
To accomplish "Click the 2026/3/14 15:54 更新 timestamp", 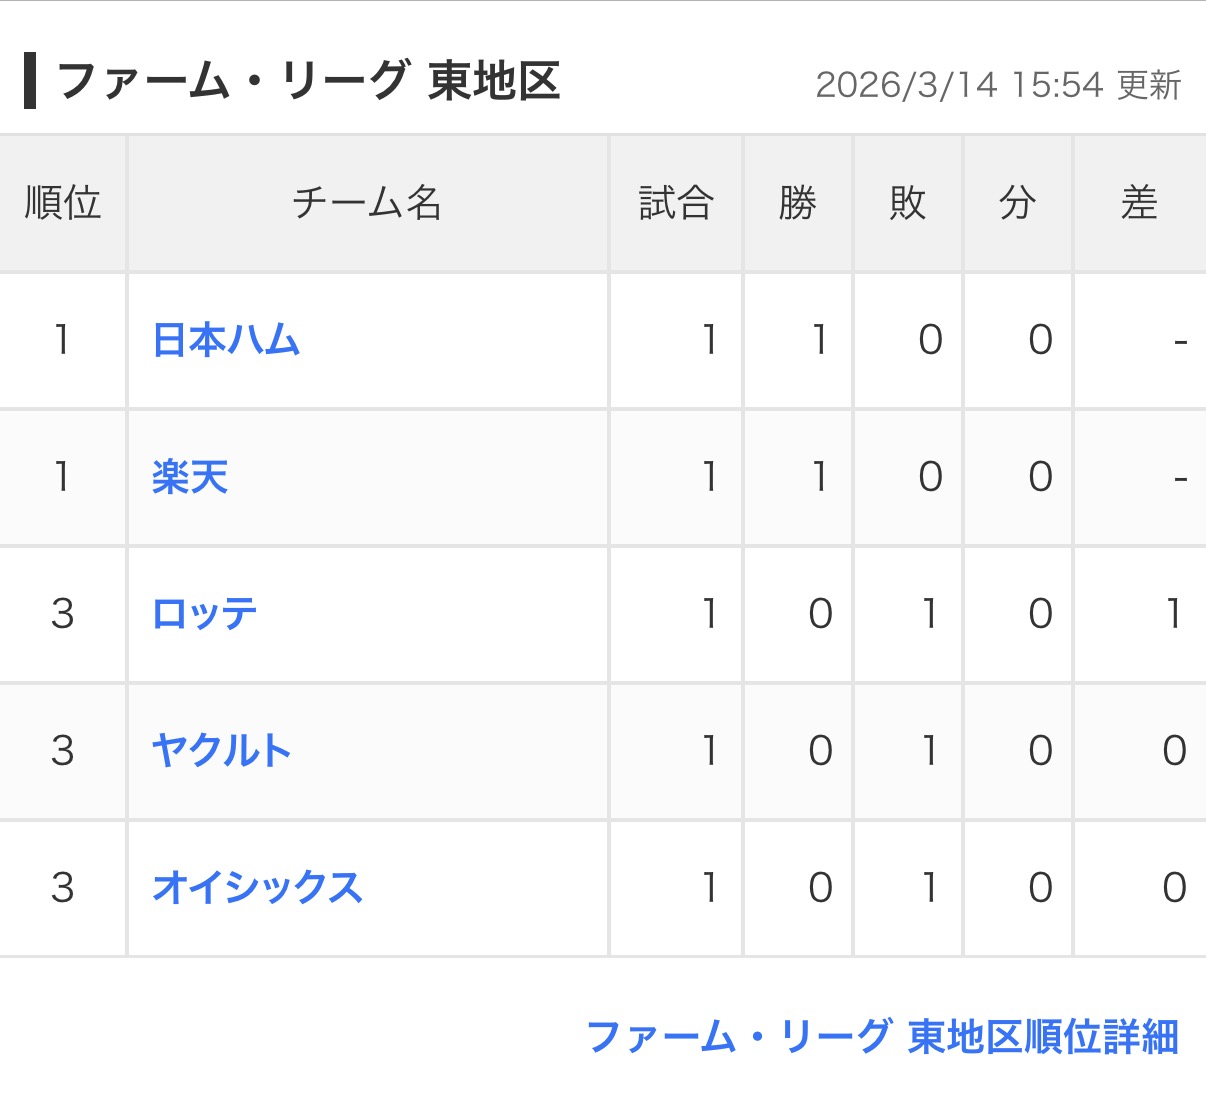I will point(998,85).
